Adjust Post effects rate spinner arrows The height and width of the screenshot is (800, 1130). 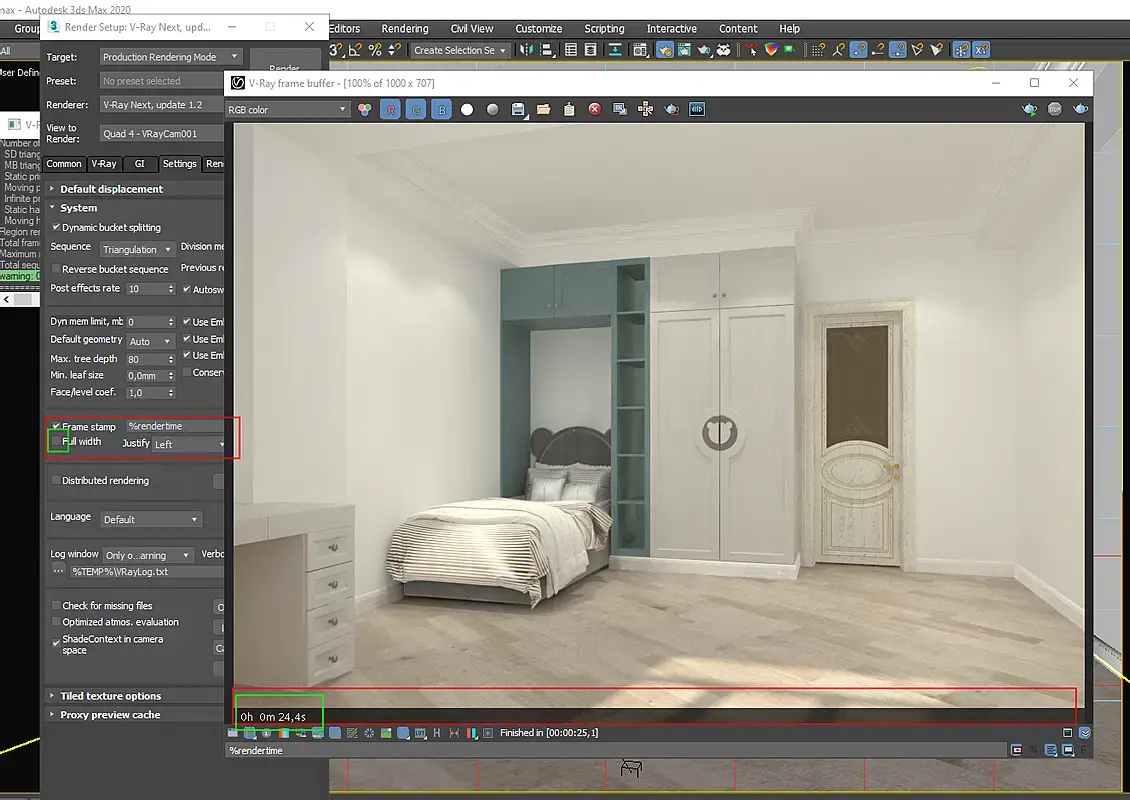[171, 288]
